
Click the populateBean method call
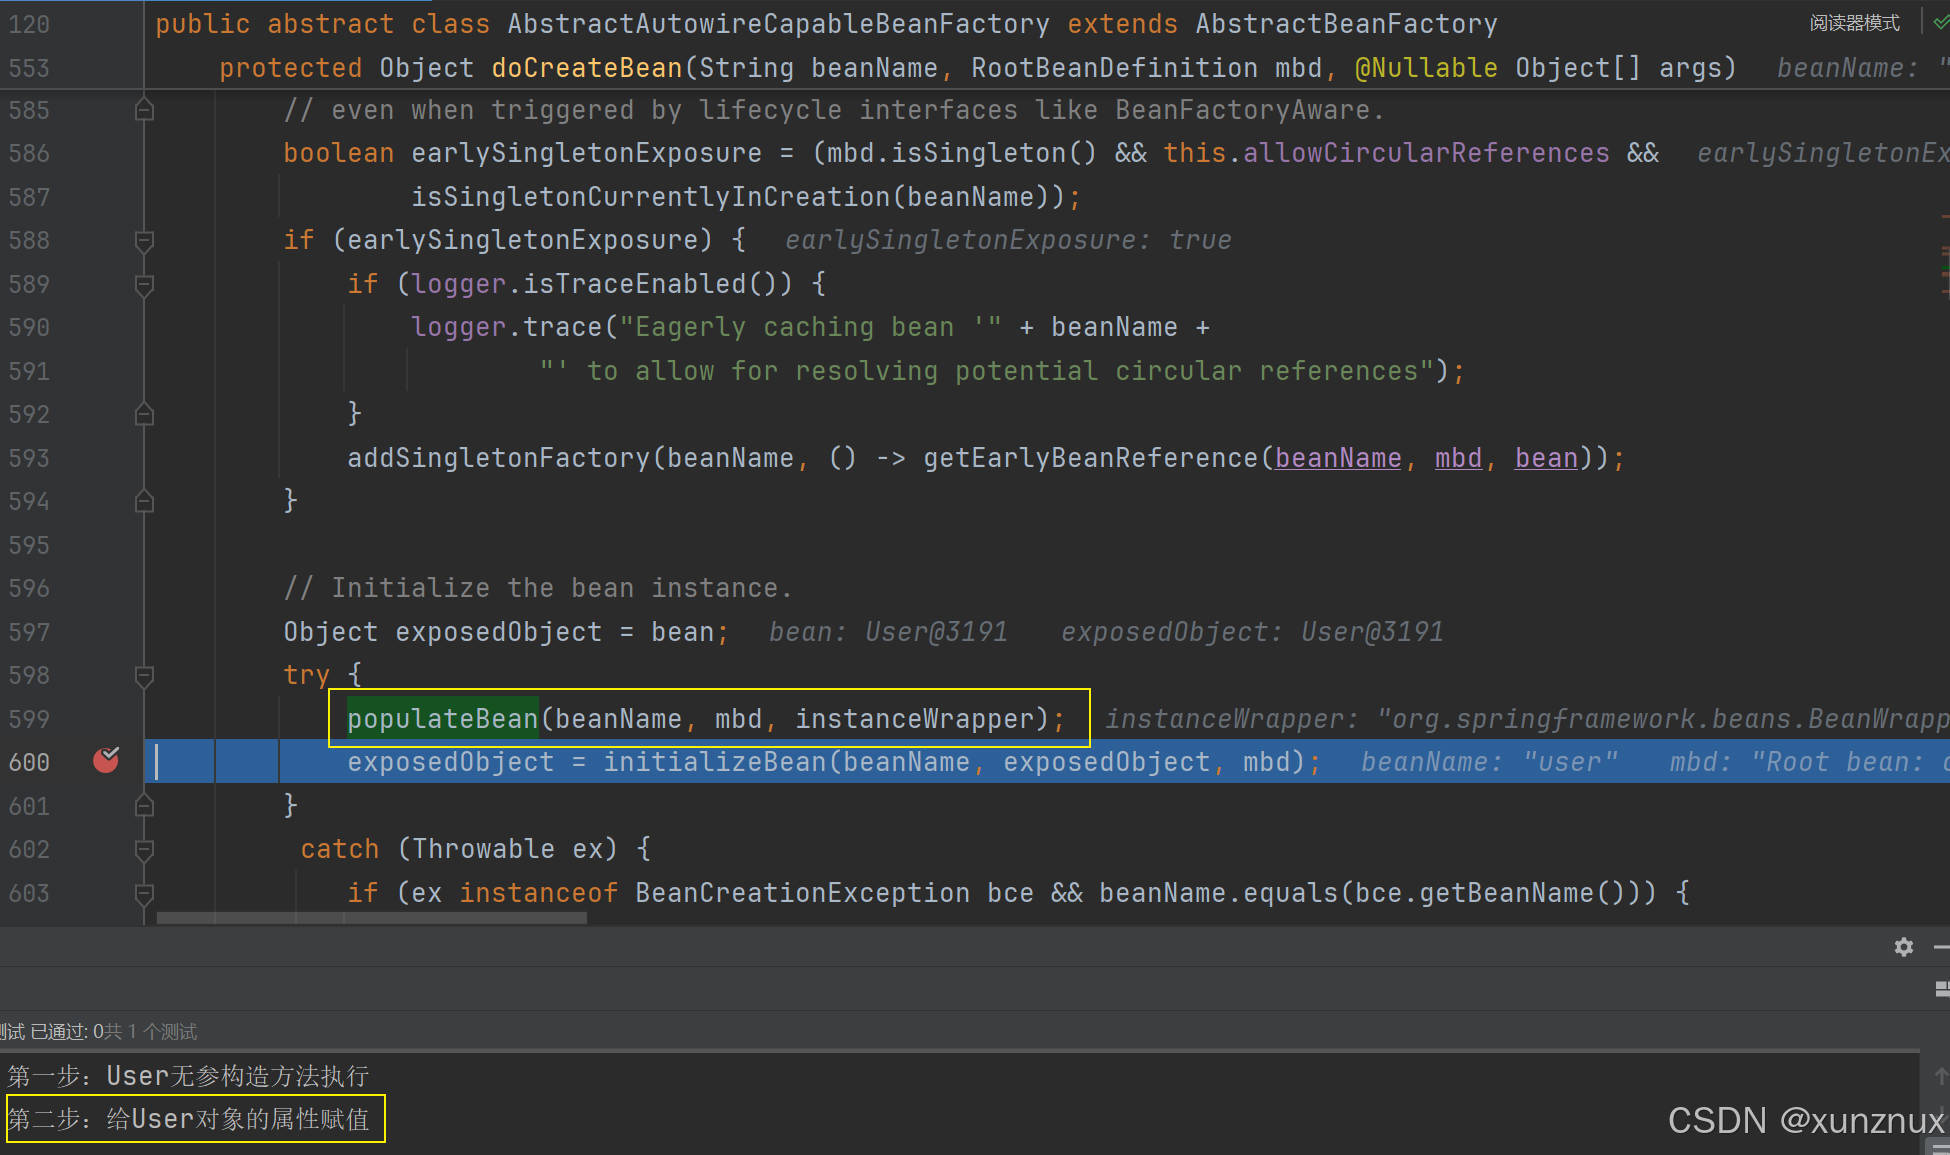(x=442, y=718)
